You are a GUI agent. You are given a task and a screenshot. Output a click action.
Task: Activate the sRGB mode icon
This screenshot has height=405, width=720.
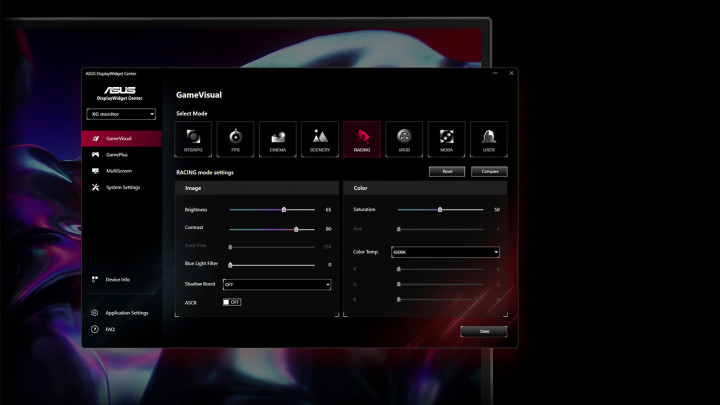(404, 139)
